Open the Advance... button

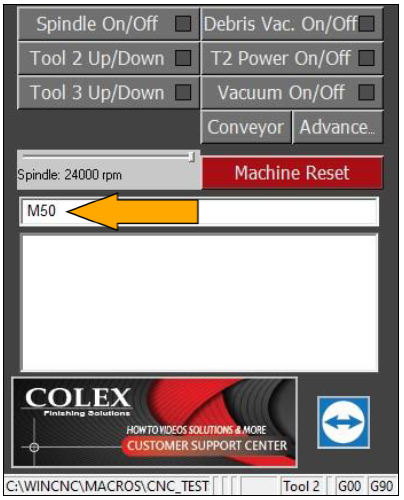338,127
